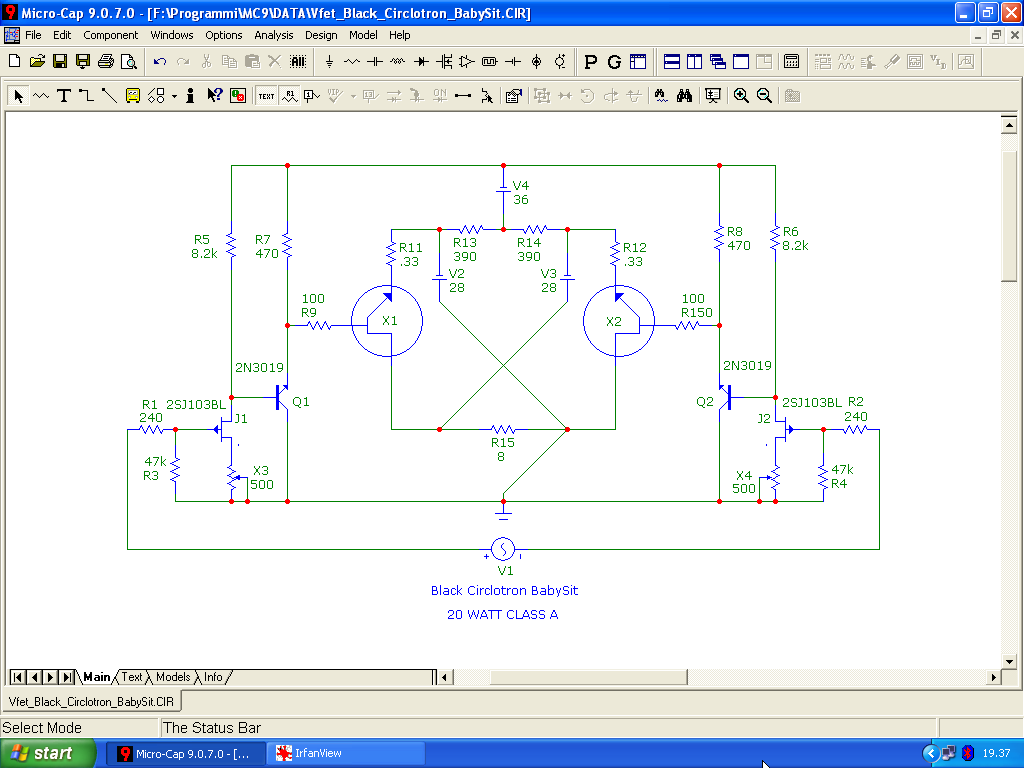Open the File menu

click(33, 35)
